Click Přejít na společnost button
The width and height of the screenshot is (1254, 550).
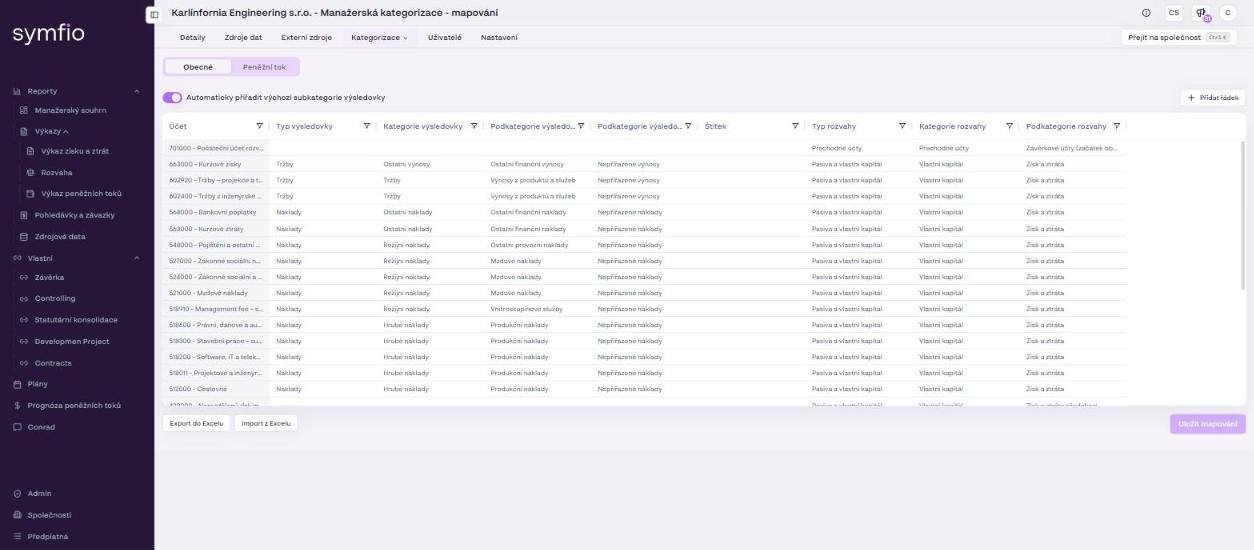point(1179,37)
